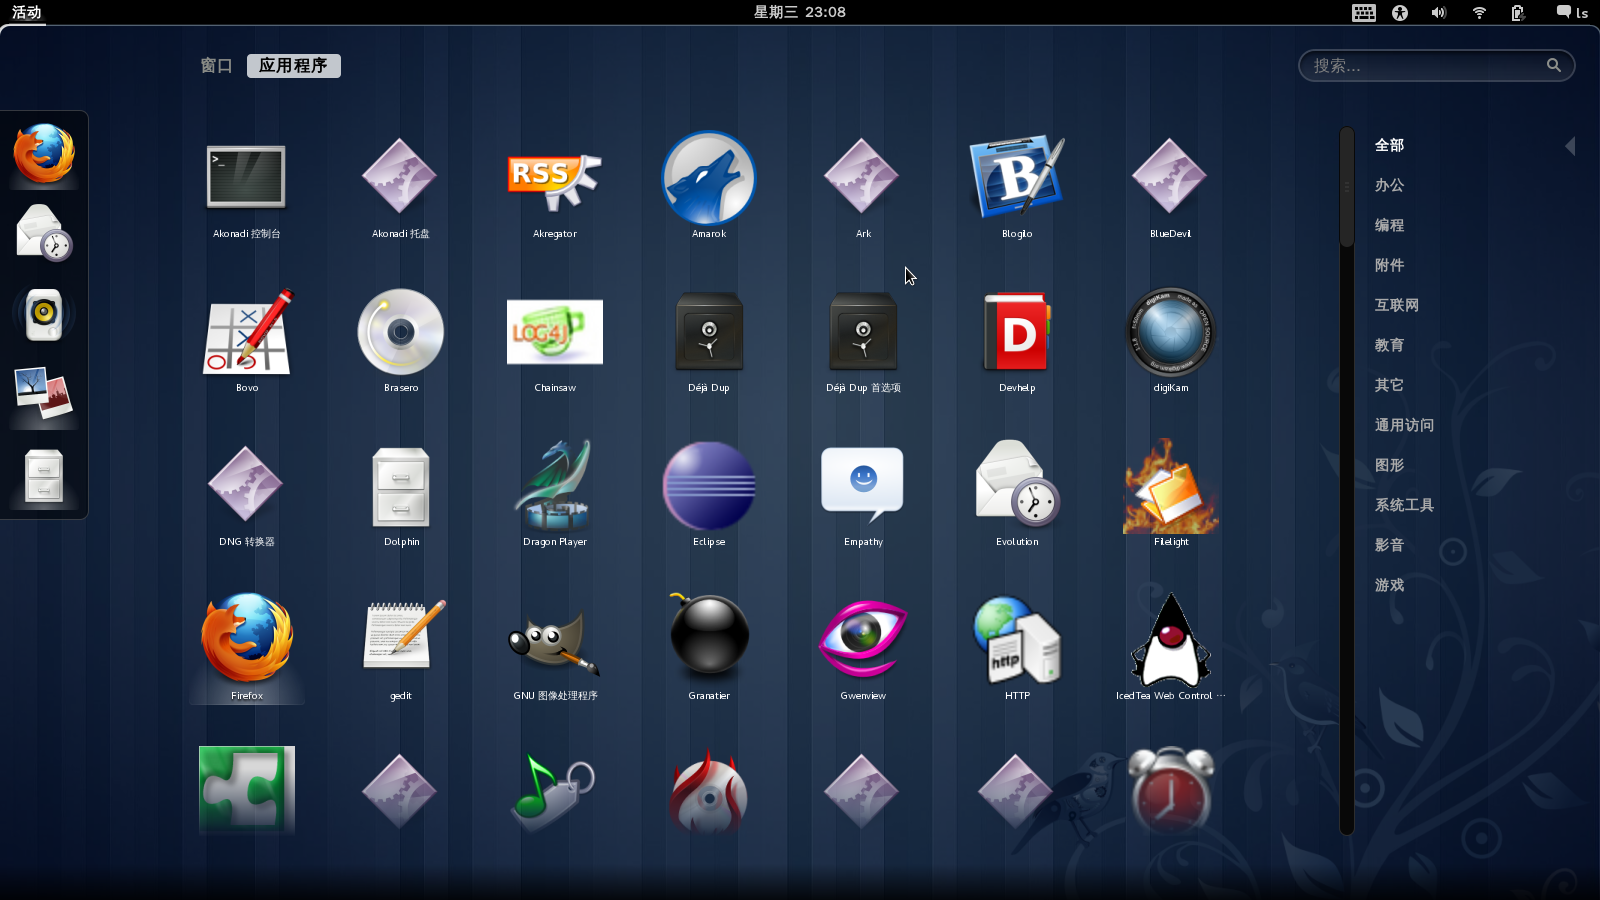Filter by 图形 category
The image size is (1600, 900).
(1389, 466)
